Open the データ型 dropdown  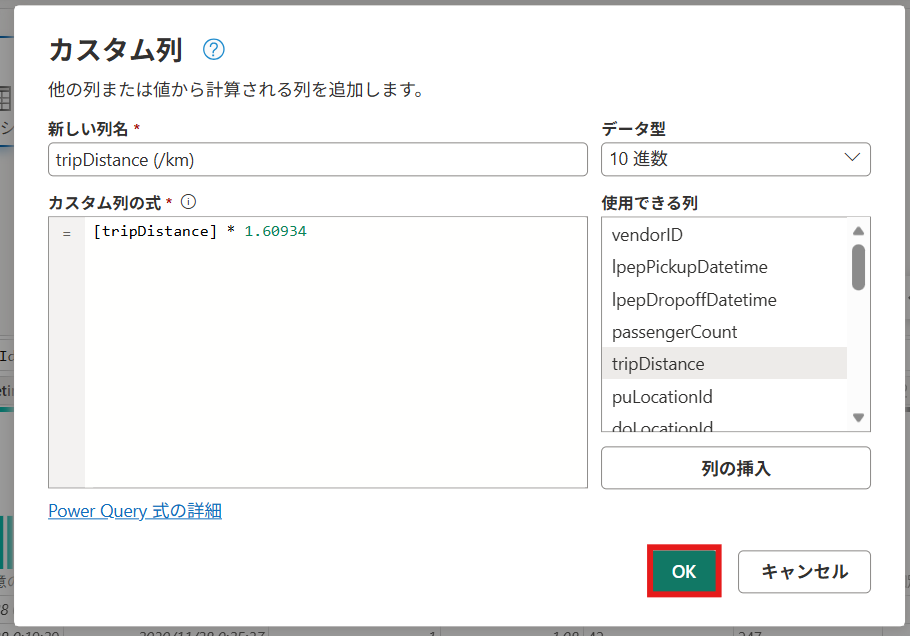[x=735, y=159]
